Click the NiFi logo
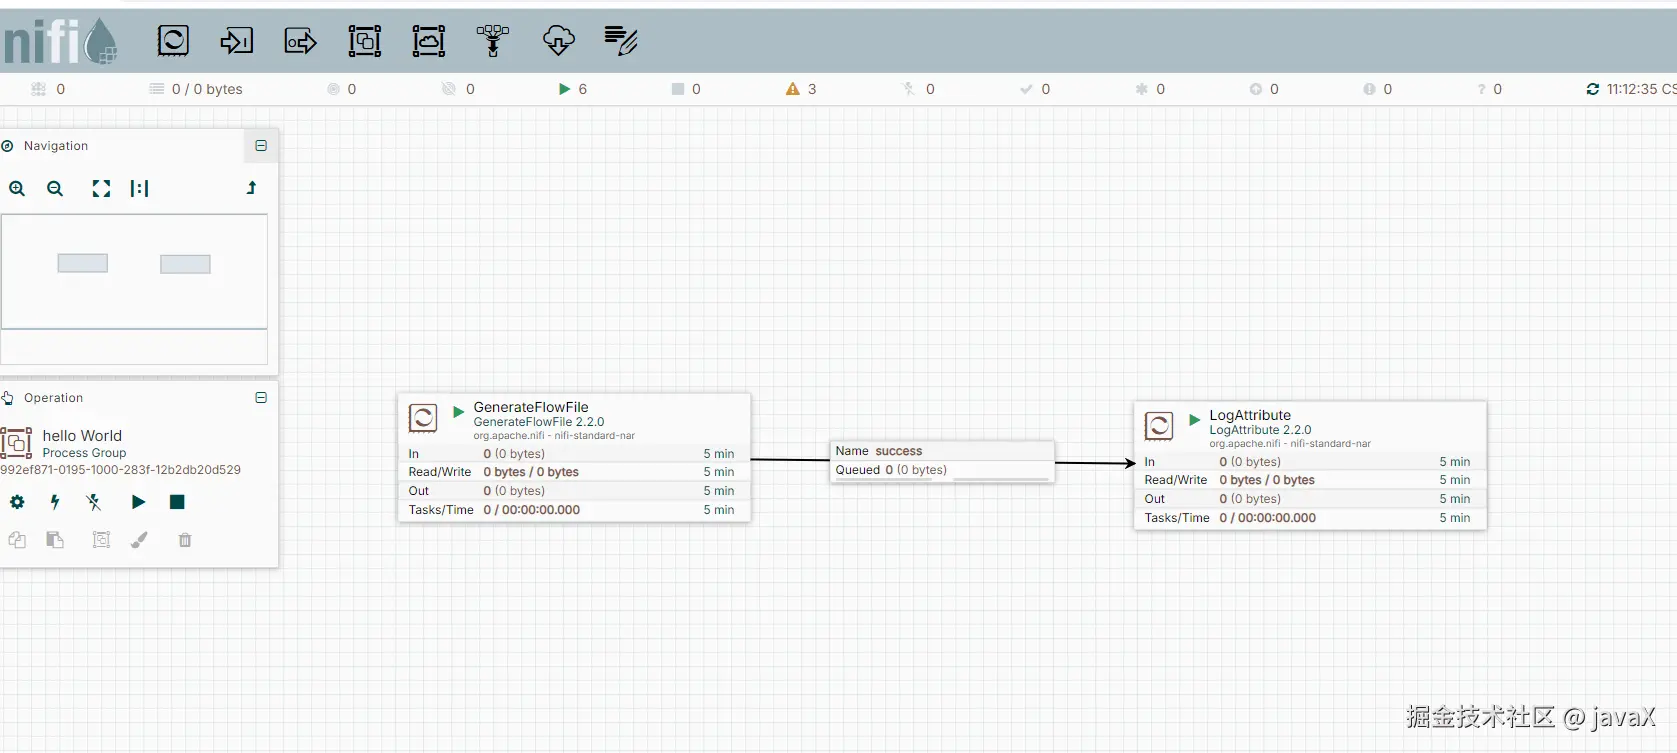This screenshot has width=1677, height=753. point(60,41)
